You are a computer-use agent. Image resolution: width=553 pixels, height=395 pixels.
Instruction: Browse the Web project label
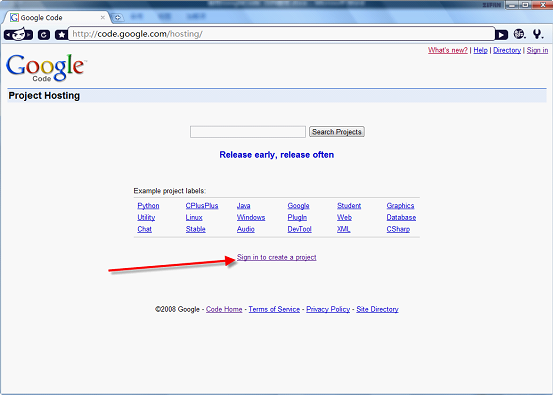344,217
